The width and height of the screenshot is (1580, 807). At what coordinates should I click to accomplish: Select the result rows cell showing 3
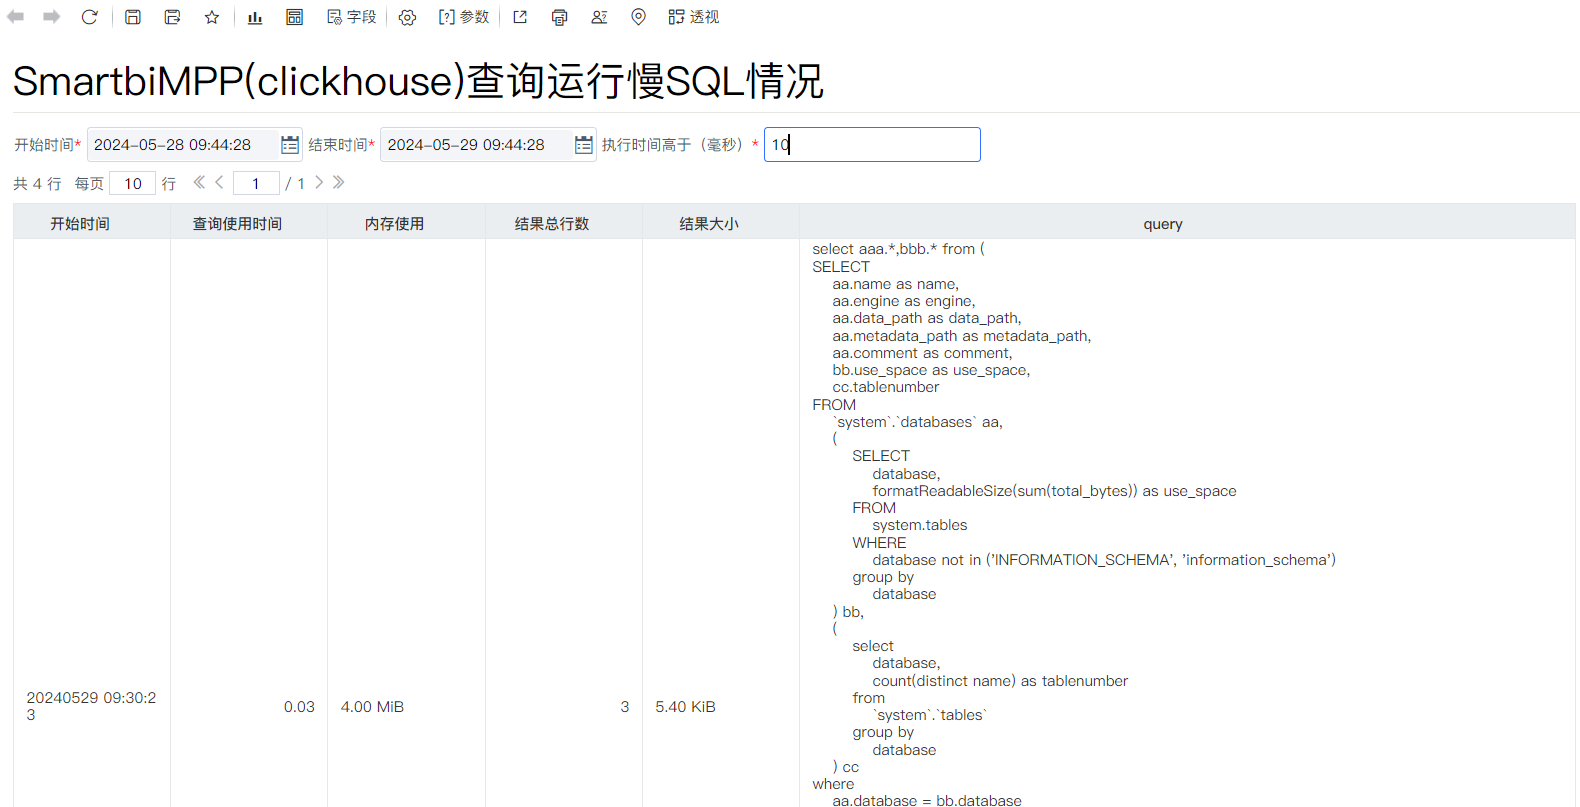625,707
